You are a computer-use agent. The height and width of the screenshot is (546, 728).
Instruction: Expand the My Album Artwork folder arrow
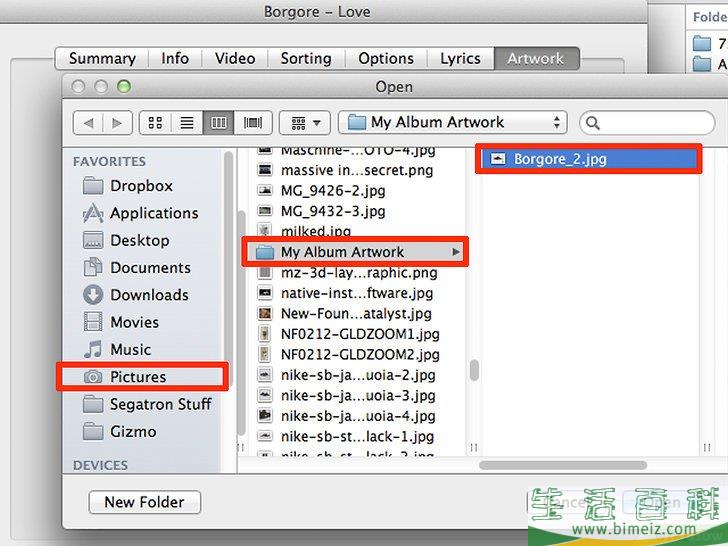(x=456, y=252)
